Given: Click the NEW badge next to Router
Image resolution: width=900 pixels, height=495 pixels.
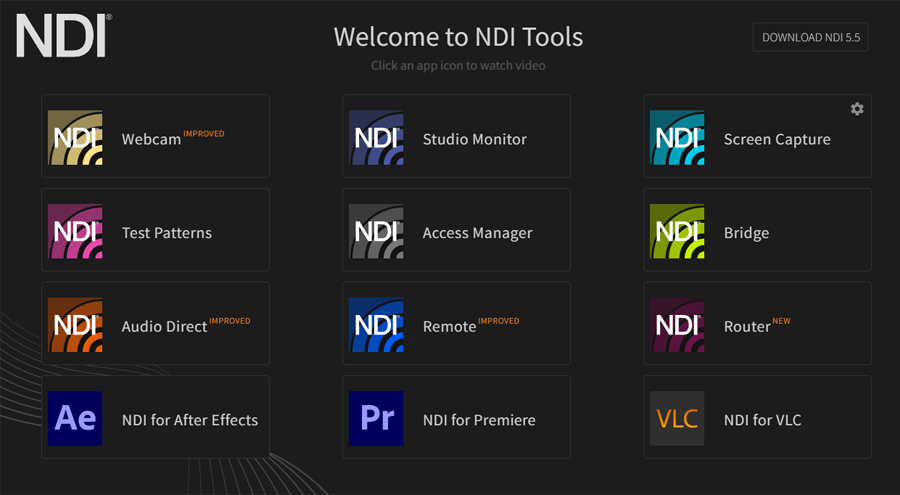Looking at the screenshot, I should (781, 321).
